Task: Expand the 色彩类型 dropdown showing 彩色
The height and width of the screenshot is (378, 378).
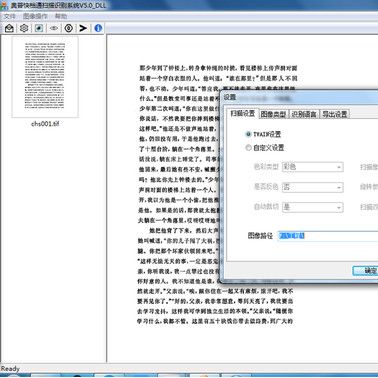Action: click(313, 167)
